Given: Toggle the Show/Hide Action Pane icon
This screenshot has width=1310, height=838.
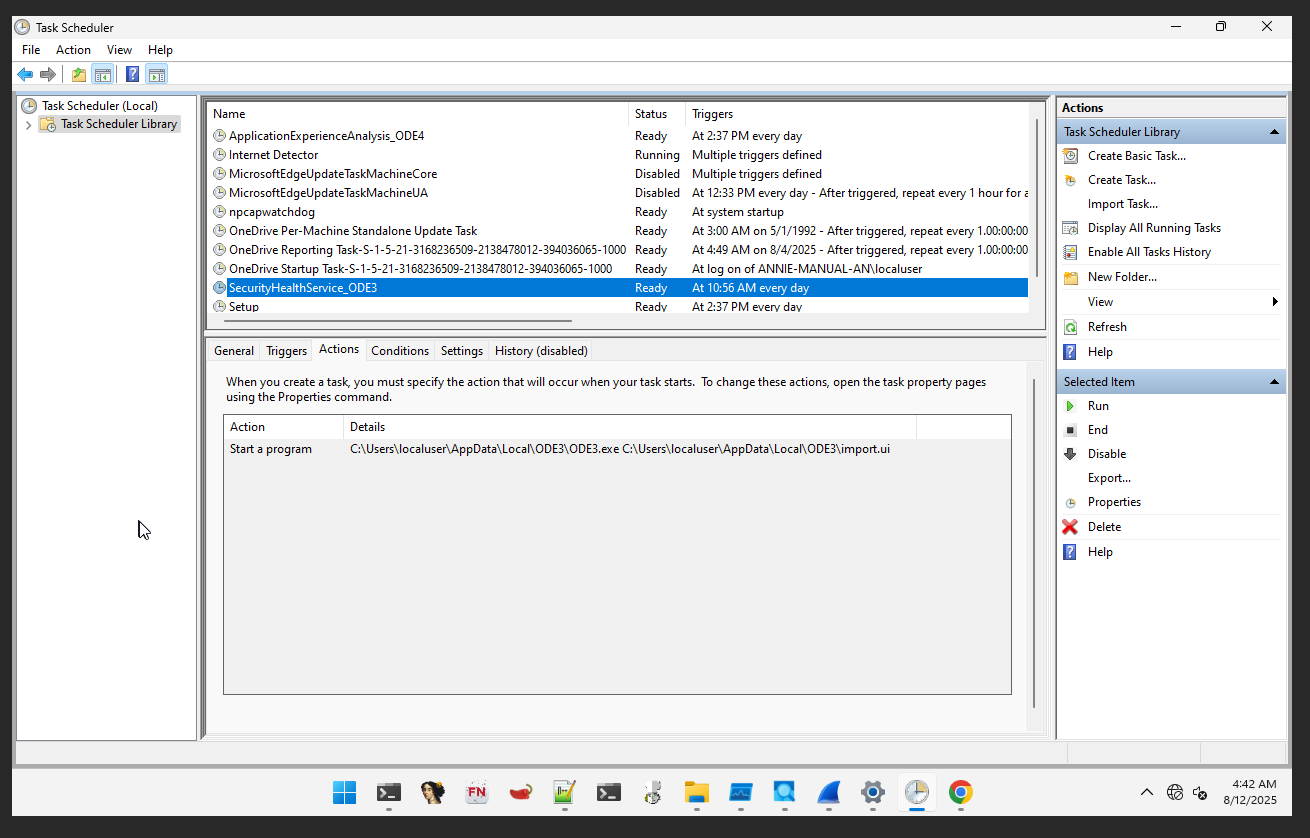Looking at the screenshot, I should click(156, 74).
